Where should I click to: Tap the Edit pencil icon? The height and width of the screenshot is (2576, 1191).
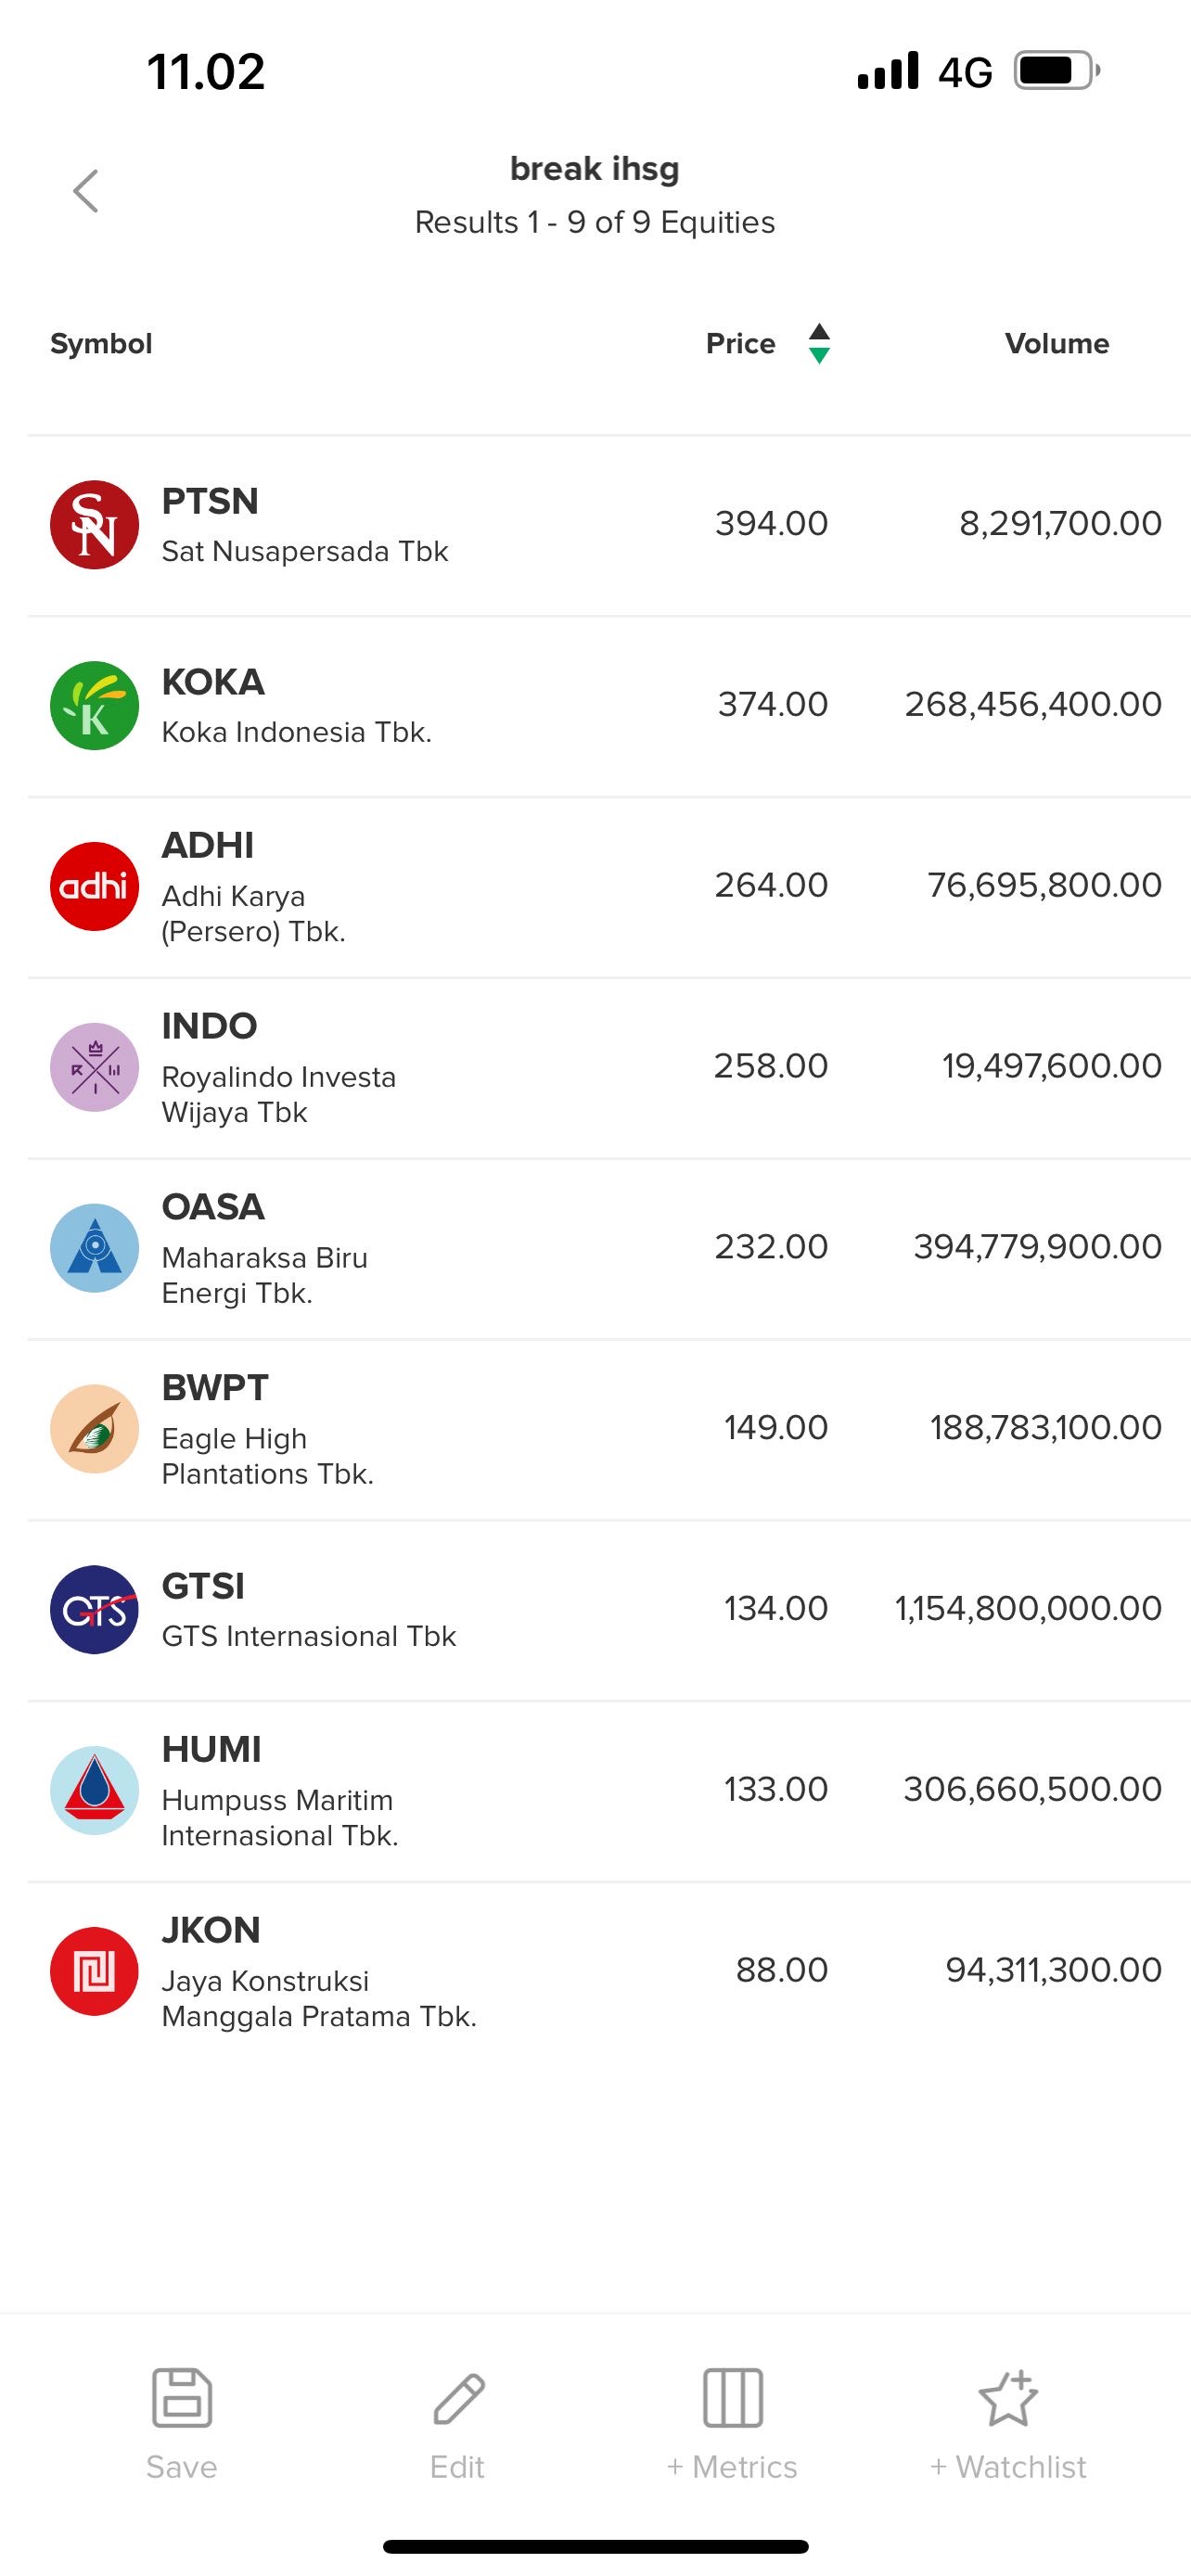pos(458,2397)
